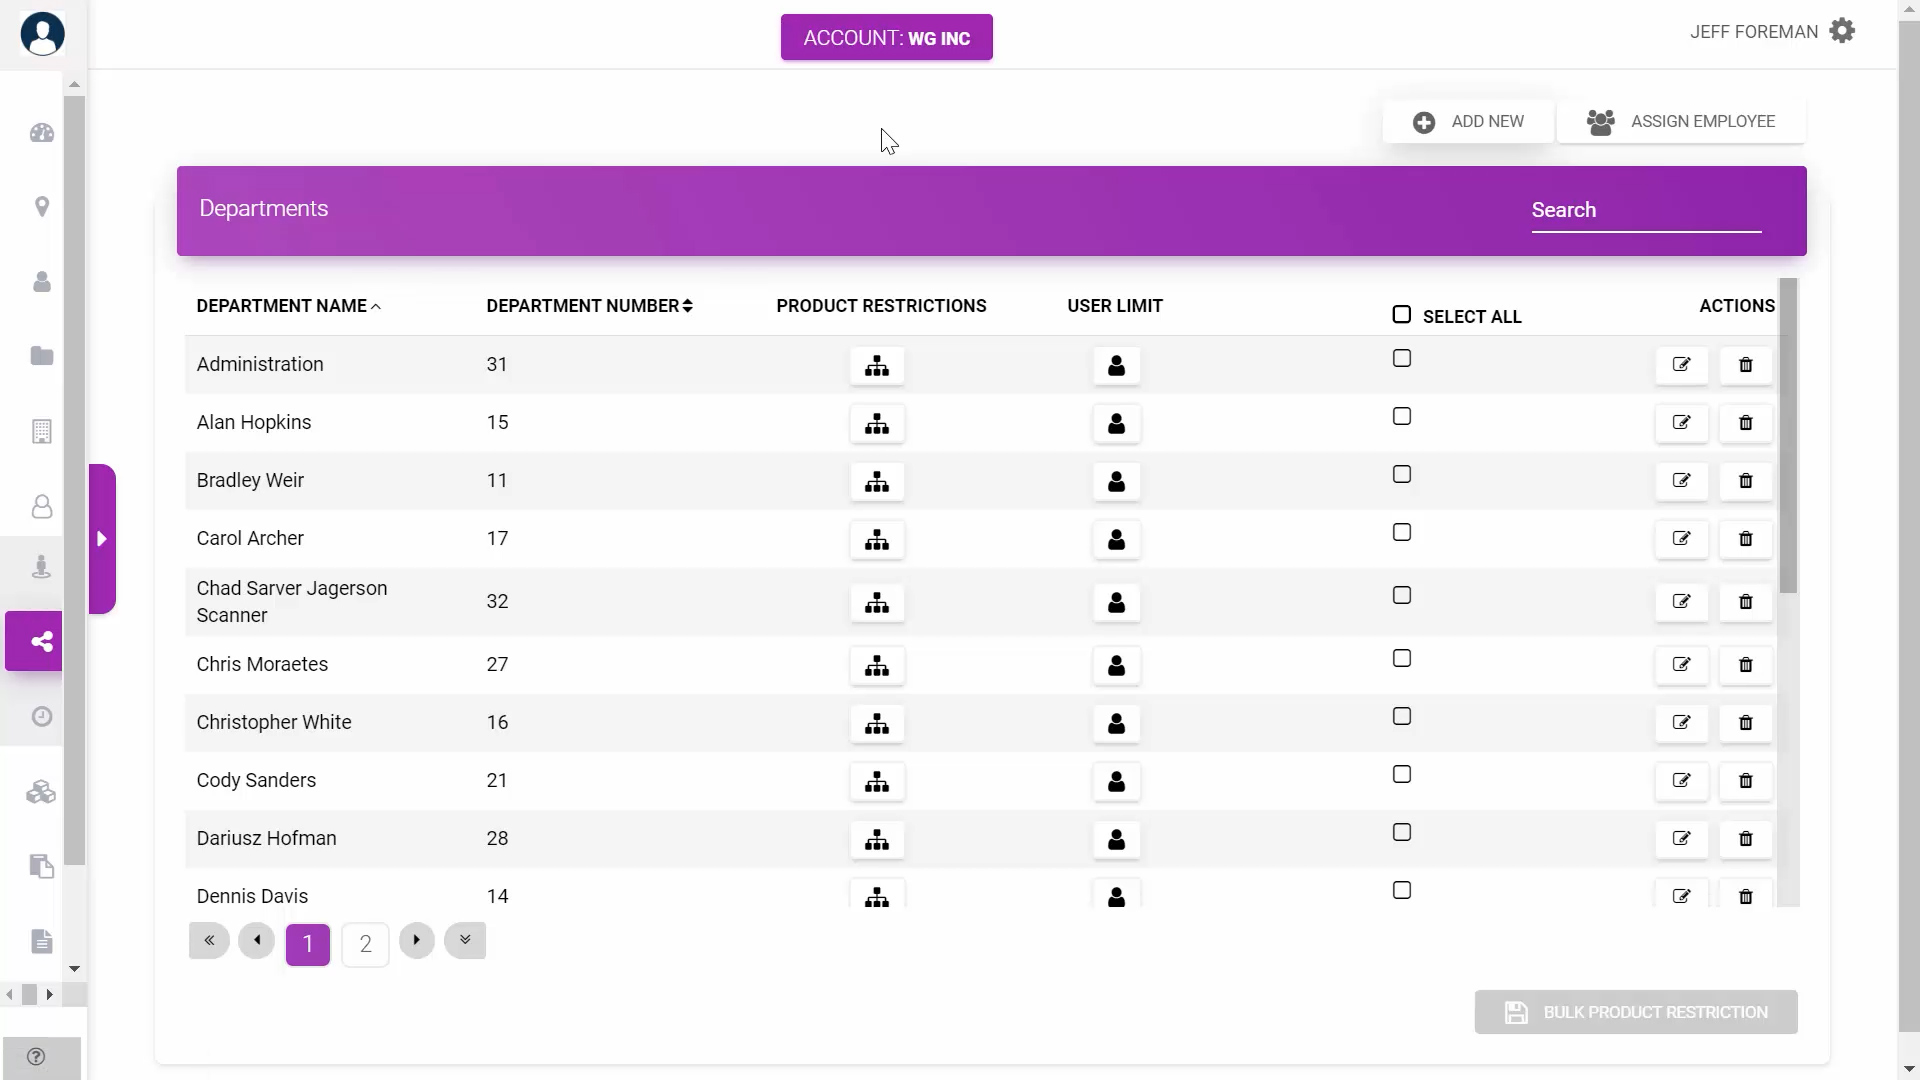Open product restrictions for Alan Hopkins
This screenshot has height=1080, width=1920.
877,424
